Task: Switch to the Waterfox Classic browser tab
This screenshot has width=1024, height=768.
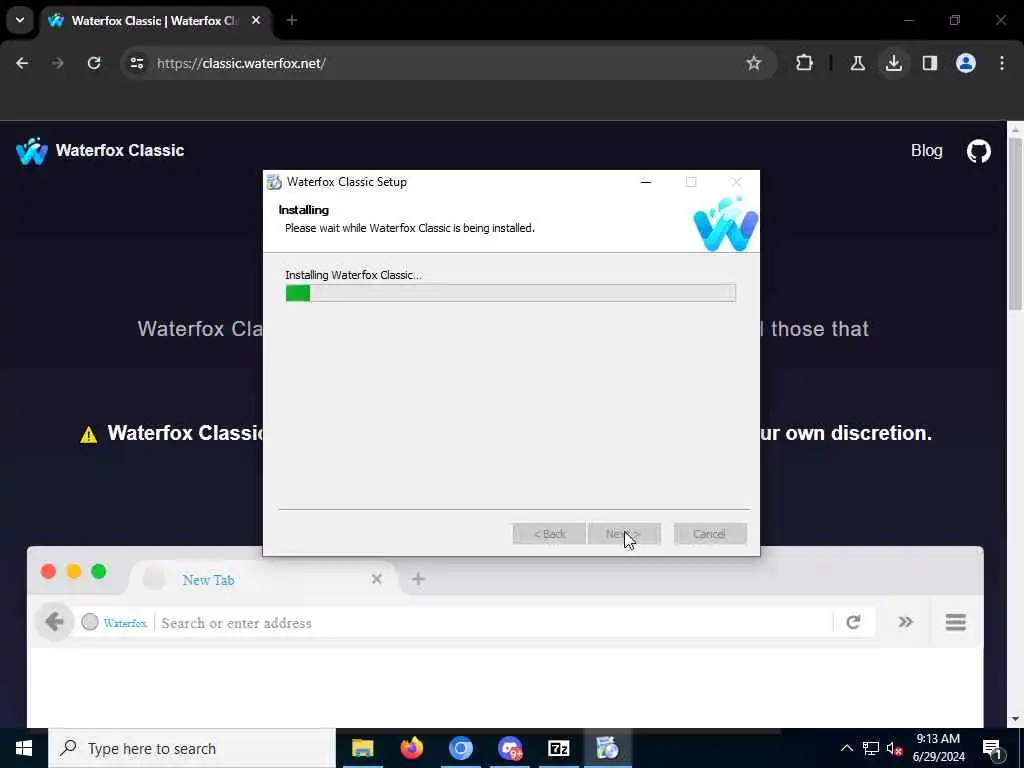Action: [x=155, y=21]
